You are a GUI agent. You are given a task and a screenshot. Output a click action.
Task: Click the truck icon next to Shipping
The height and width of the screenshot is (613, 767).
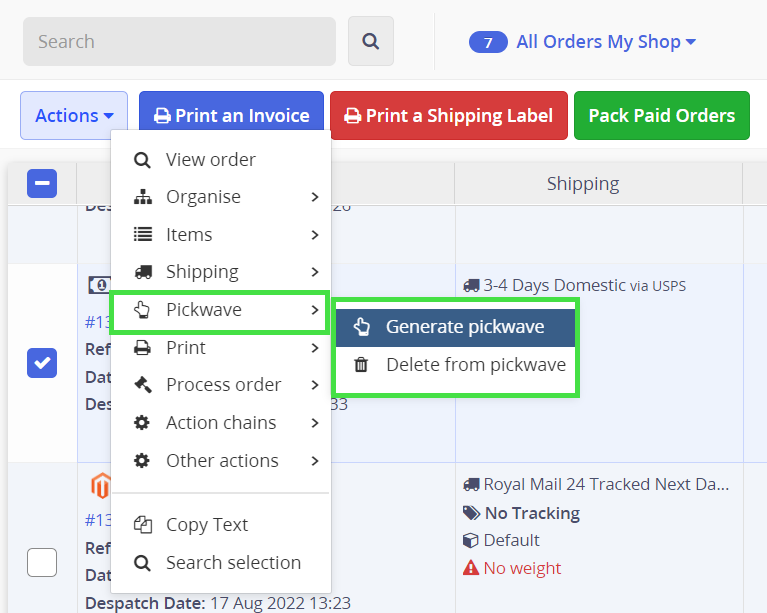(143, 272)
